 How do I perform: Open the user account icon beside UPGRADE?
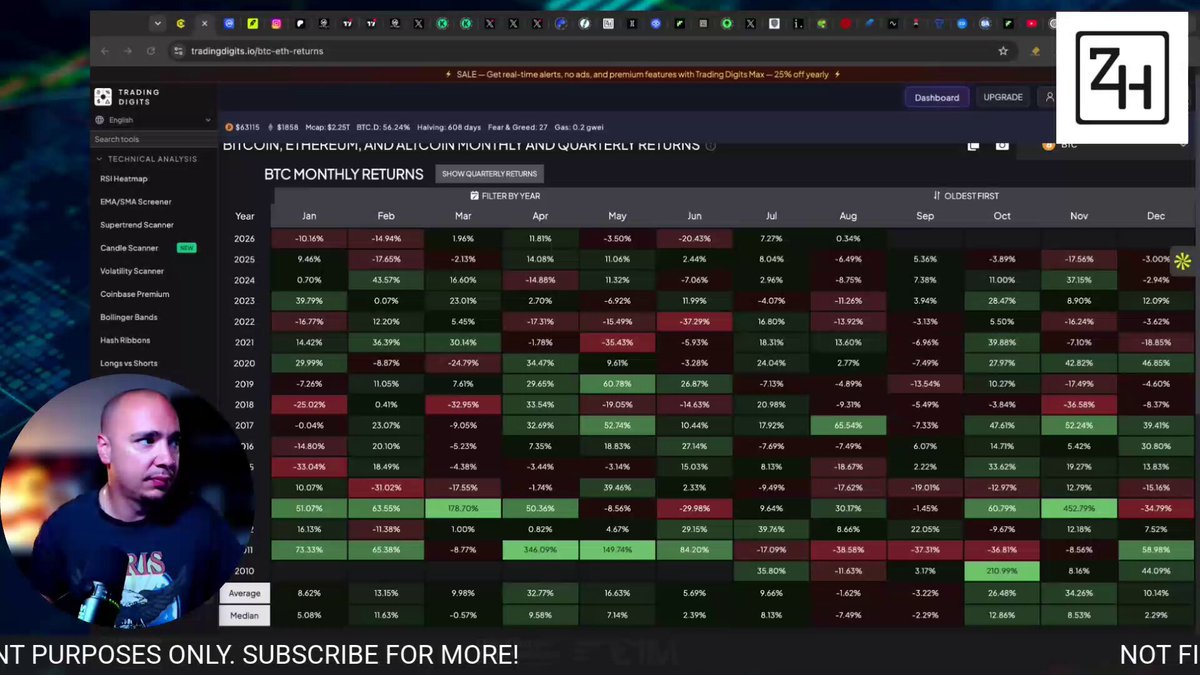pyautogui.click(x=1049, y=97)
